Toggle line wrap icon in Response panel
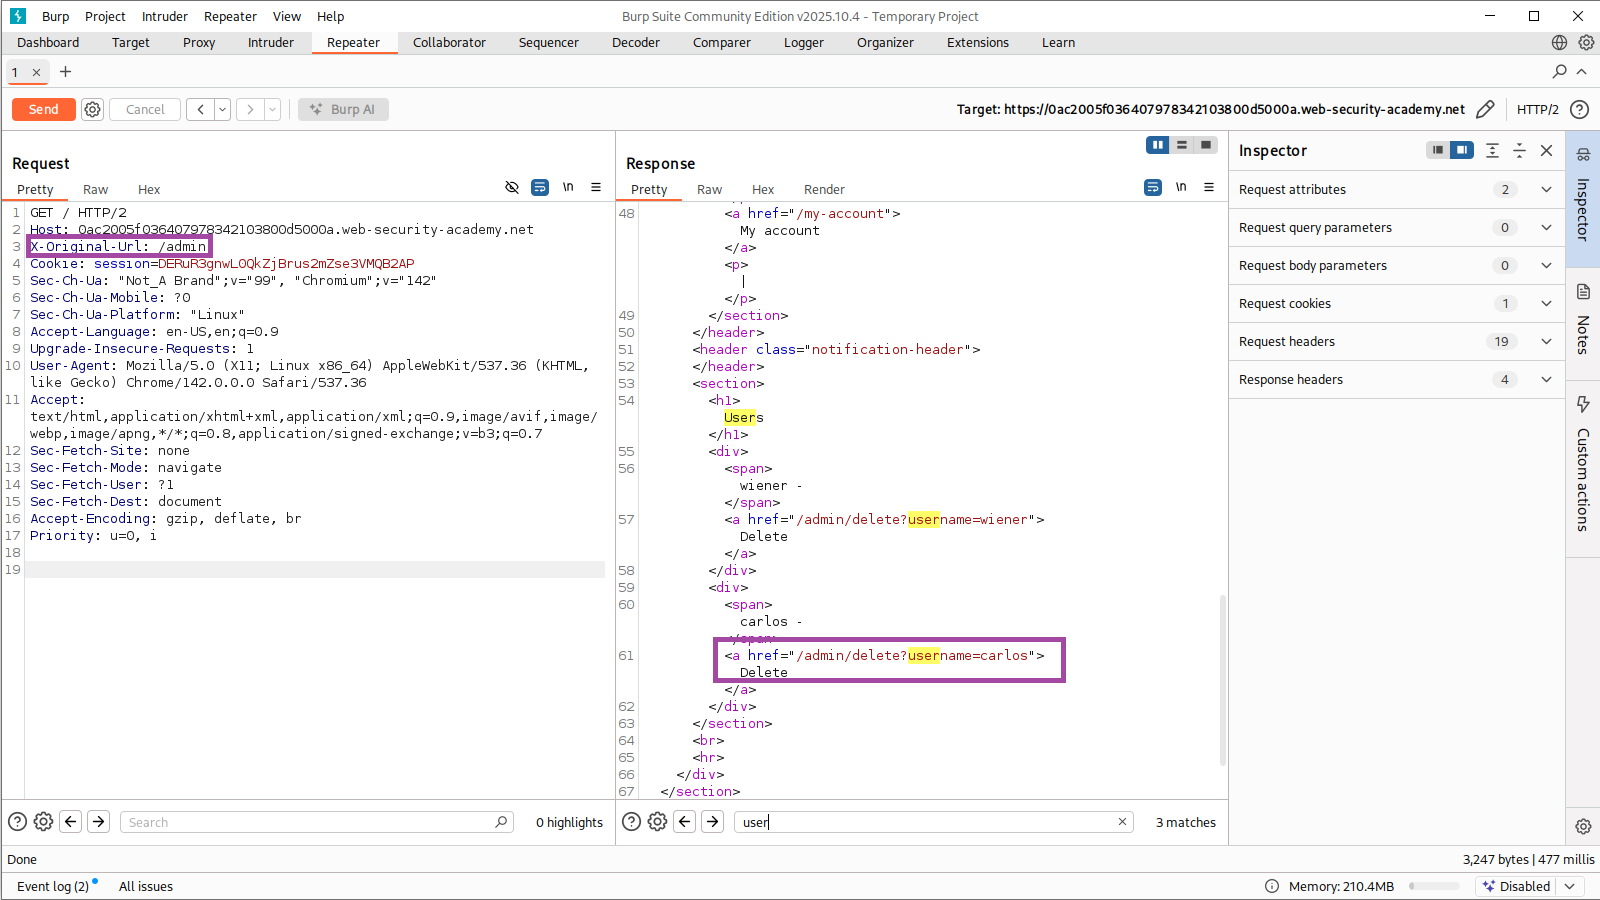This screenshot has width=1600, height=900. tap(1153, 188)
